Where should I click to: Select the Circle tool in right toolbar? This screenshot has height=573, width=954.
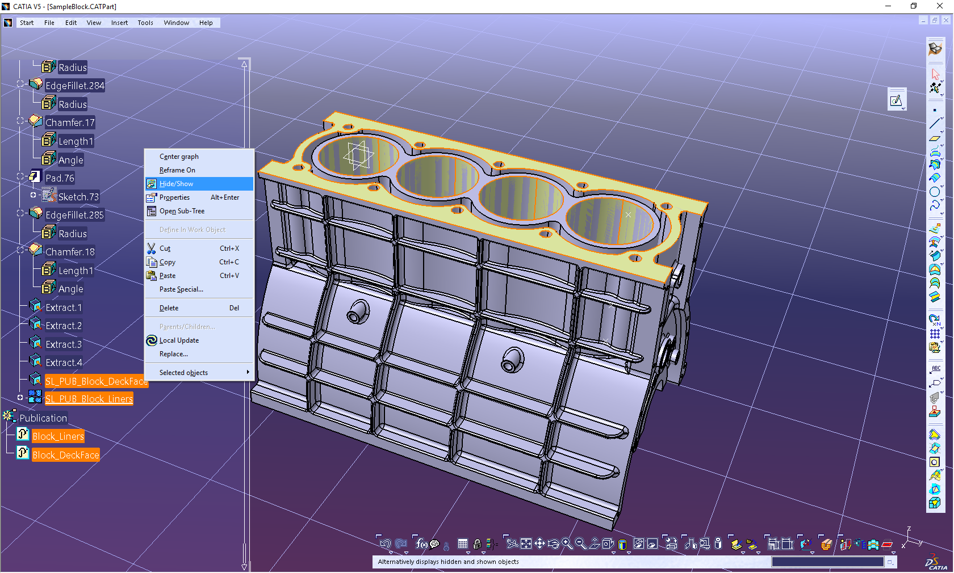coord(935,191)
